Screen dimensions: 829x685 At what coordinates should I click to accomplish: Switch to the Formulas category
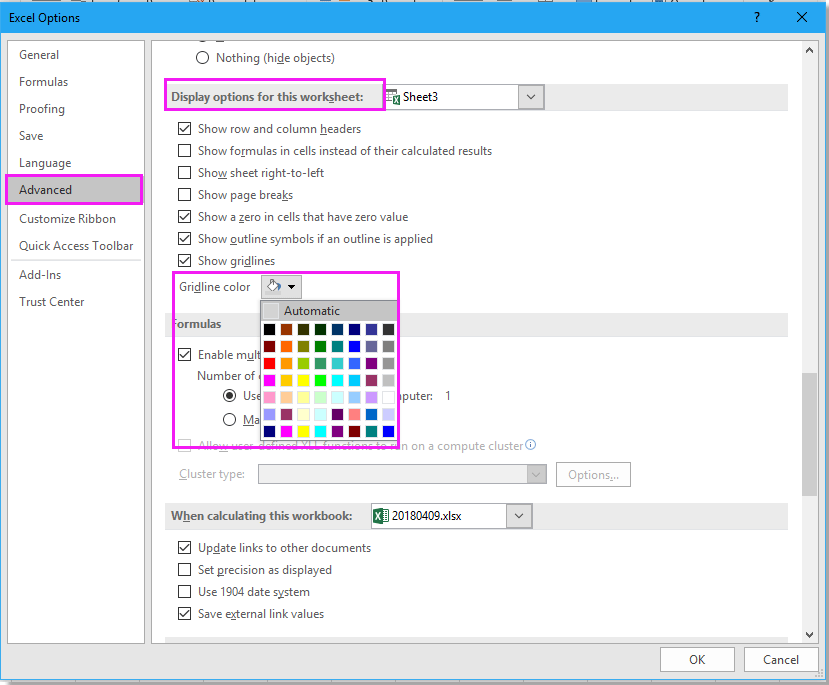[x=44, y=82]
